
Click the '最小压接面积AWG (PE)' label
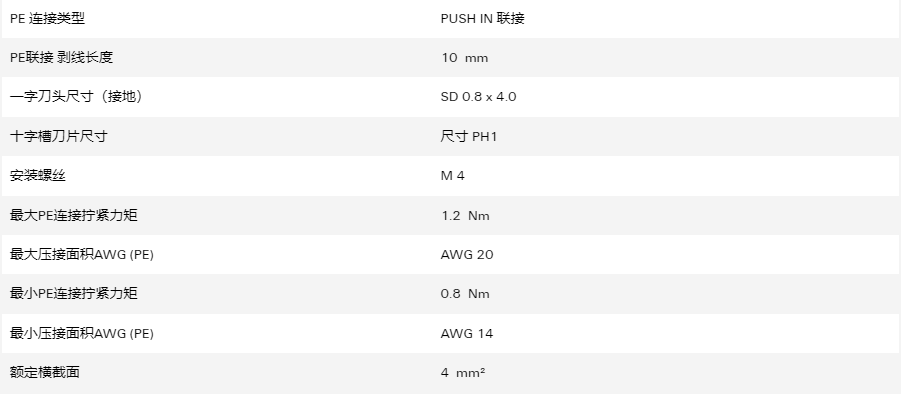click(x=82, y=333)
